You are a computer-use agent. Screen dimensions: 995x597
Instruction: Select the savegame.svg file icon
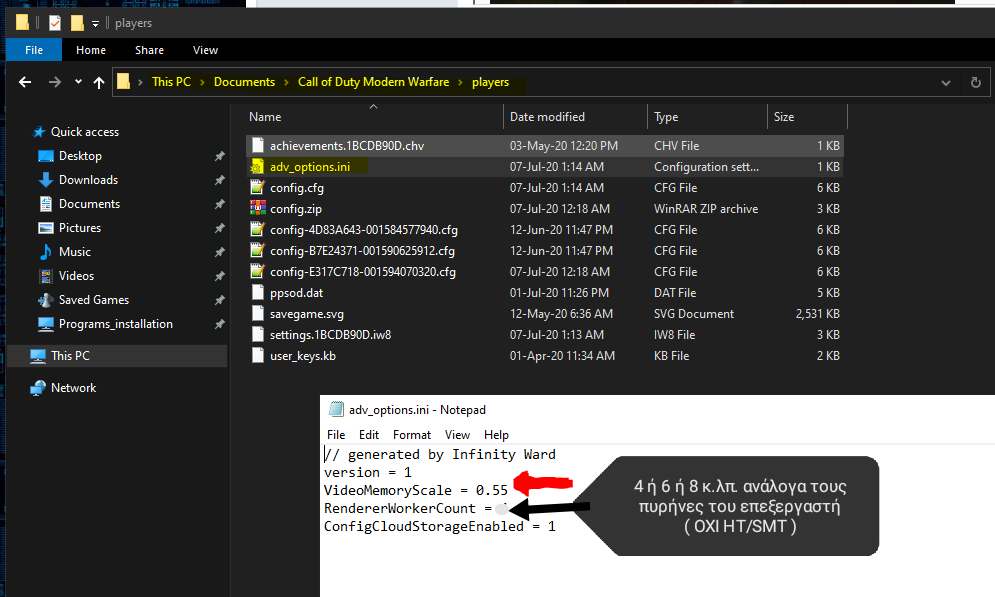tap(258, 313)
